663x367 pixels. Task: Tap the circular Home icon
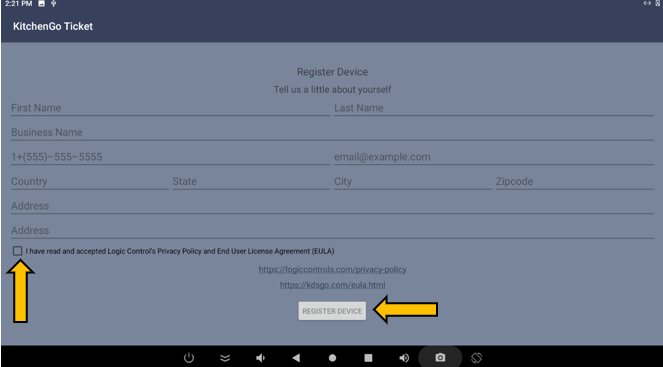(x=332, y=358)
